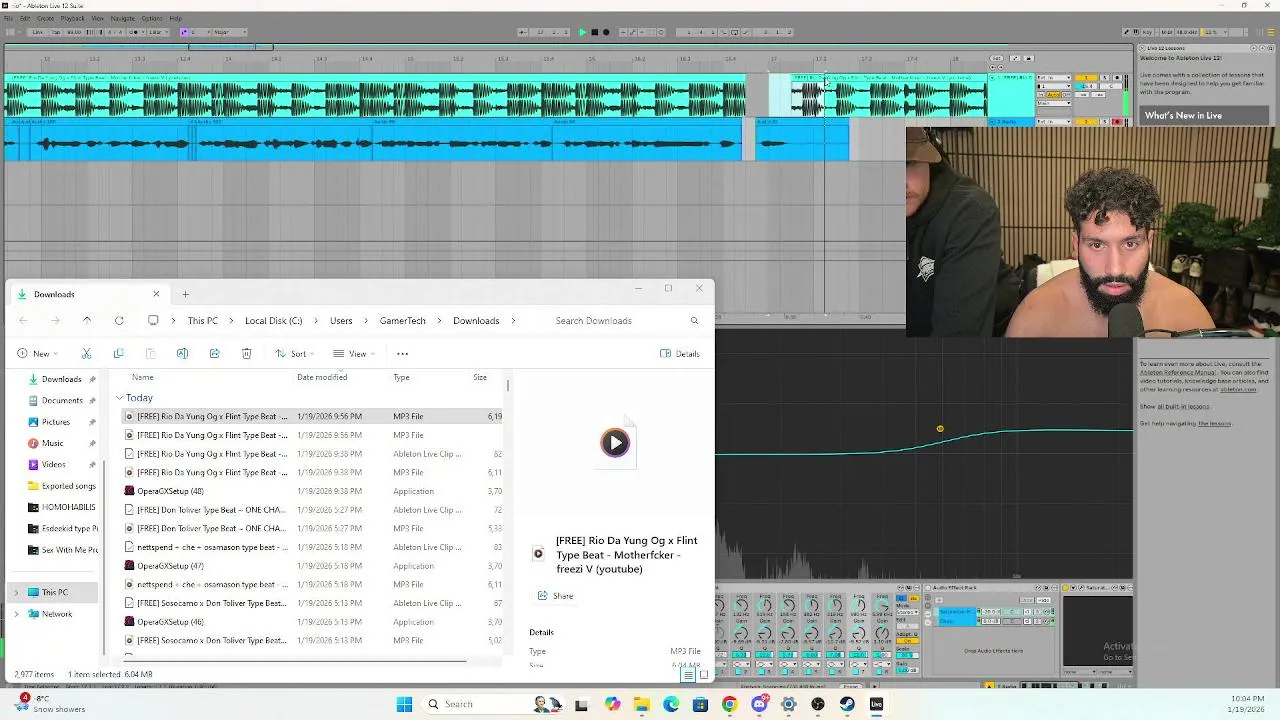Select OperaGXSetup (47) file
The height and width of the screenshot is (720, 1280).
(x=170, y=566)
